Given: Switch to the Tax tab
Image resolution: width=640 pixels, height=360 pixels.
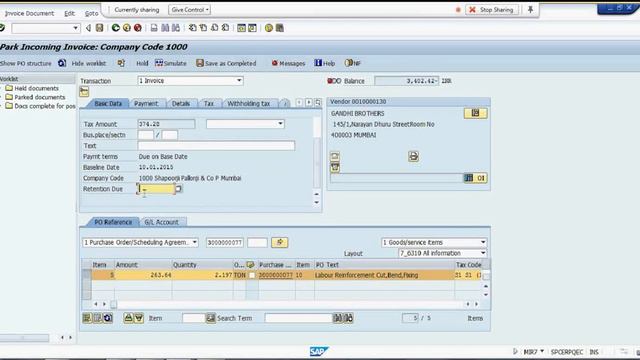Looking at the screenshot, I should click(x=209, y=104).
